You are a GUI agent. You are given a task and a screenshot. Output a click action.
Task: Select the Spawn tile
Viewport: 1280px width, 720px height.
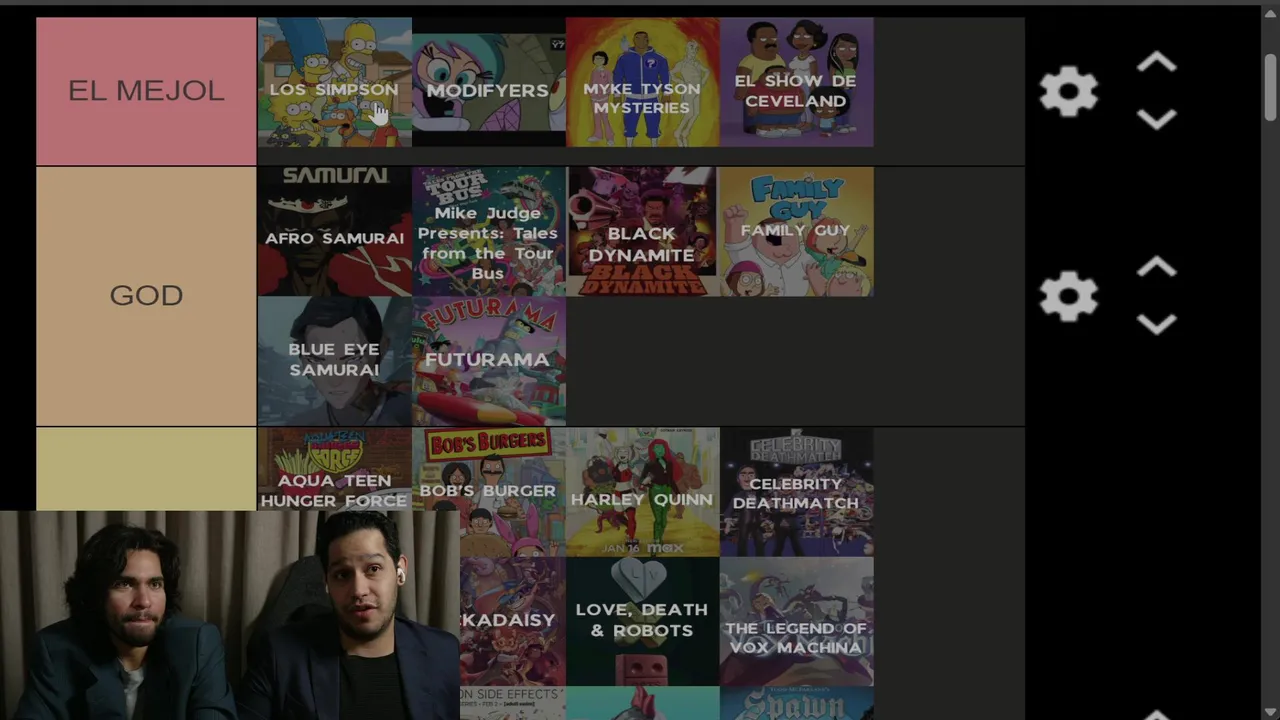[x=796, y=703]
